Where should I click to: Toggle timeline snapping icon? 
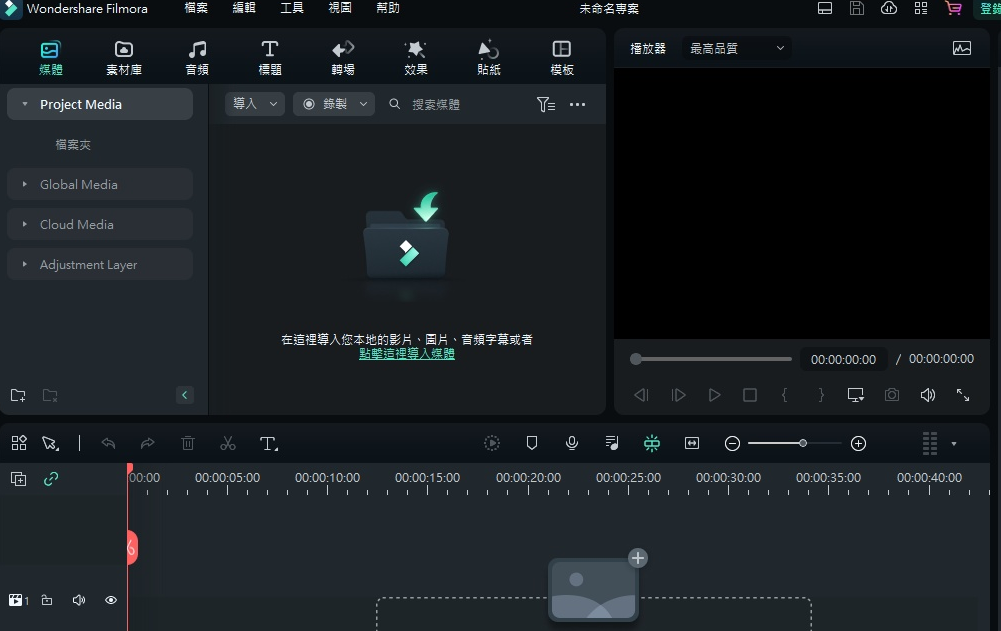point(652,443)
